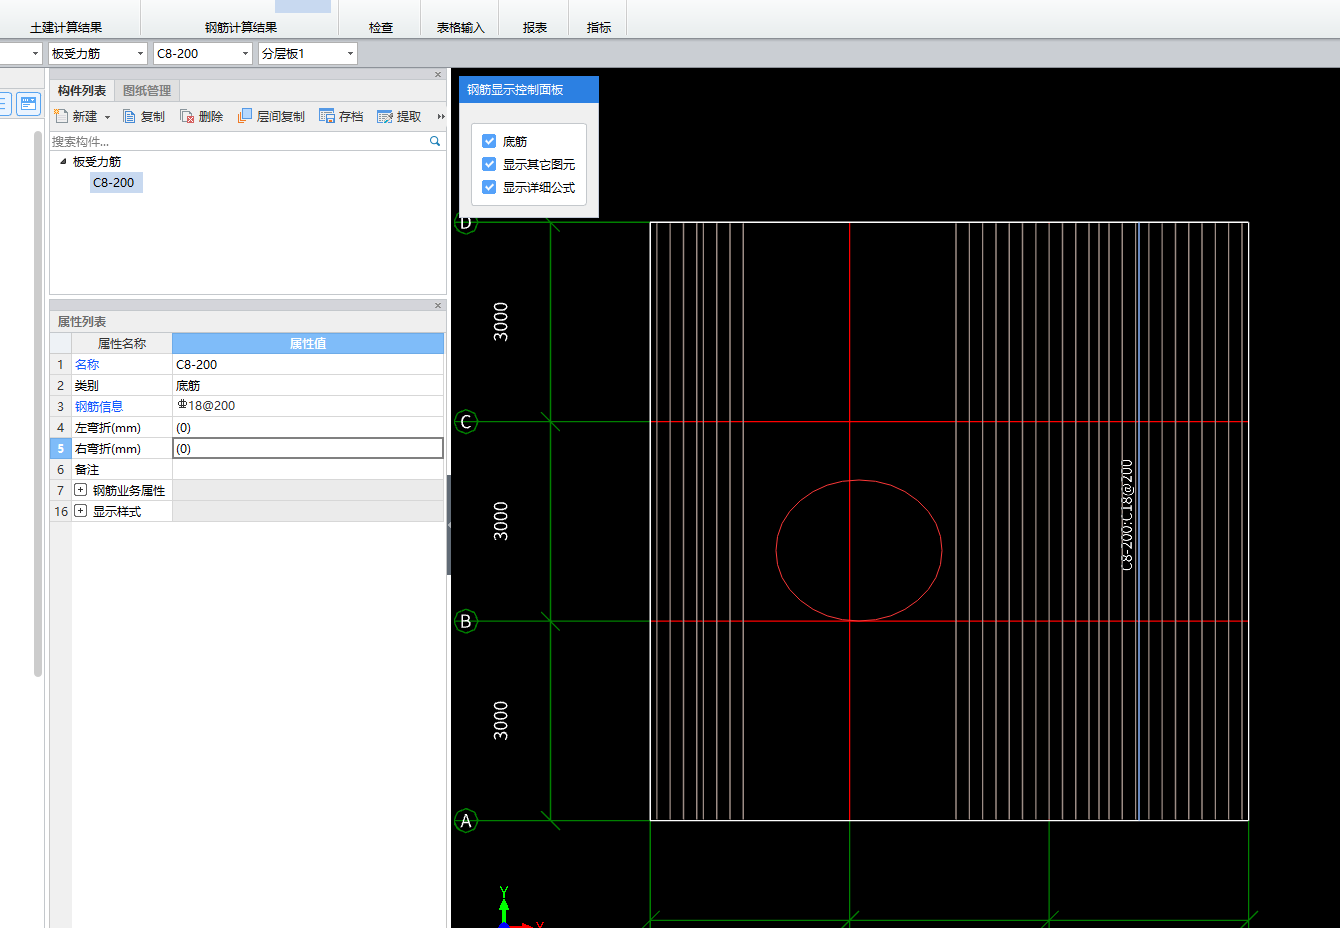
Task: Open the 报表 ribbon group
Action: point(535,27)
